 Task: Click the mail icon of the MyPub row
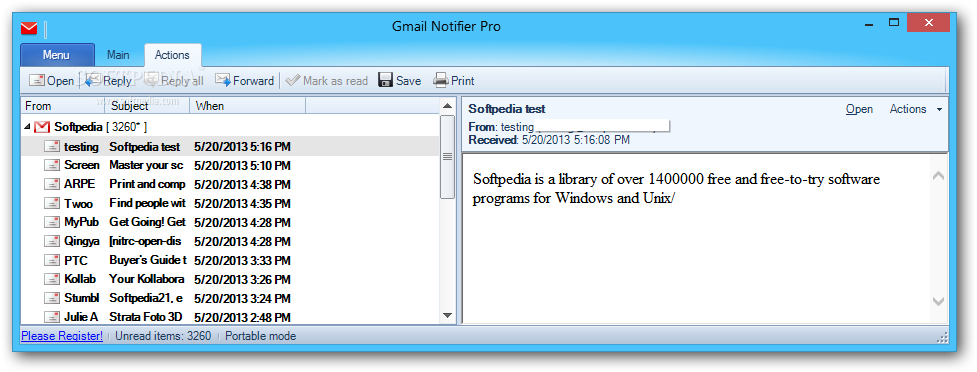[x=52, y=222]
